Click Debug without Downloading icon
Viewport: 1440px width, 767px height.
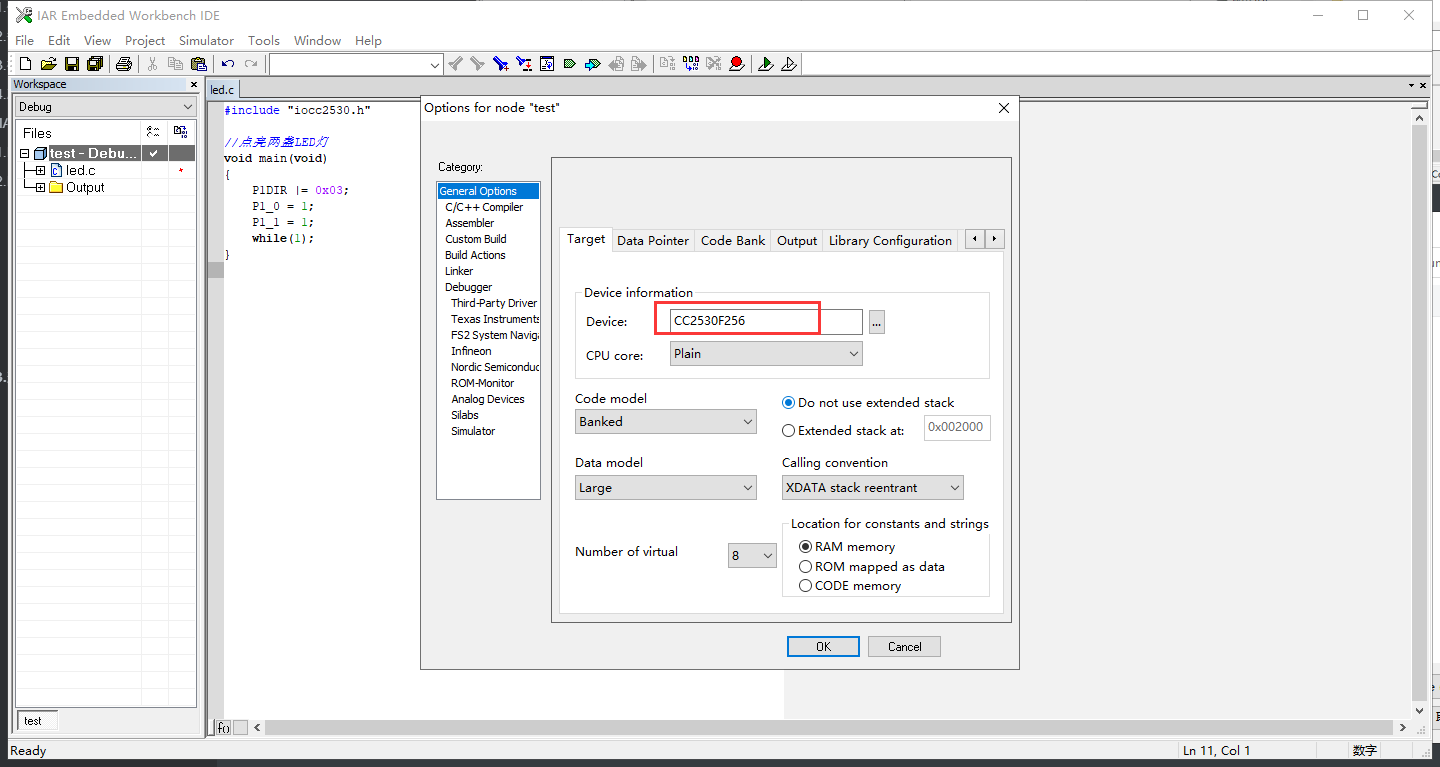coord(789,64)
